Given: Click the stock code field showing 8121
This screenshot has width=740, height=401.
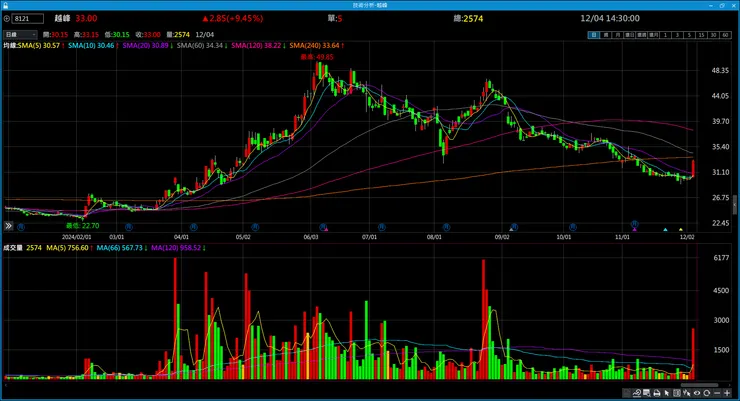Looking at the screenshot, I should 27,18.
